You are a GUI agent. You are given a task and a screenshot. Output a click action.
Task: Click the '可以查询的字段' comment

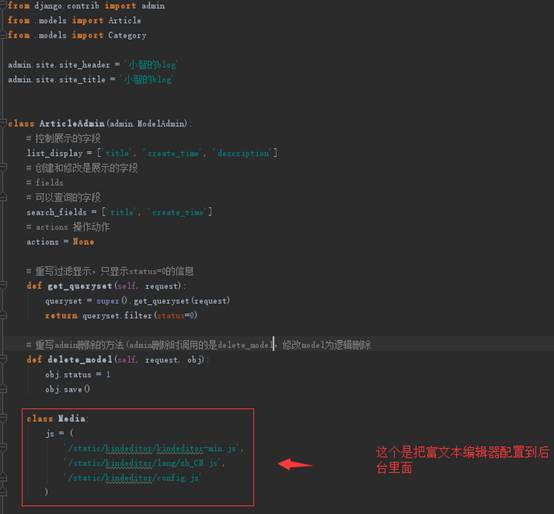point(64,197)
